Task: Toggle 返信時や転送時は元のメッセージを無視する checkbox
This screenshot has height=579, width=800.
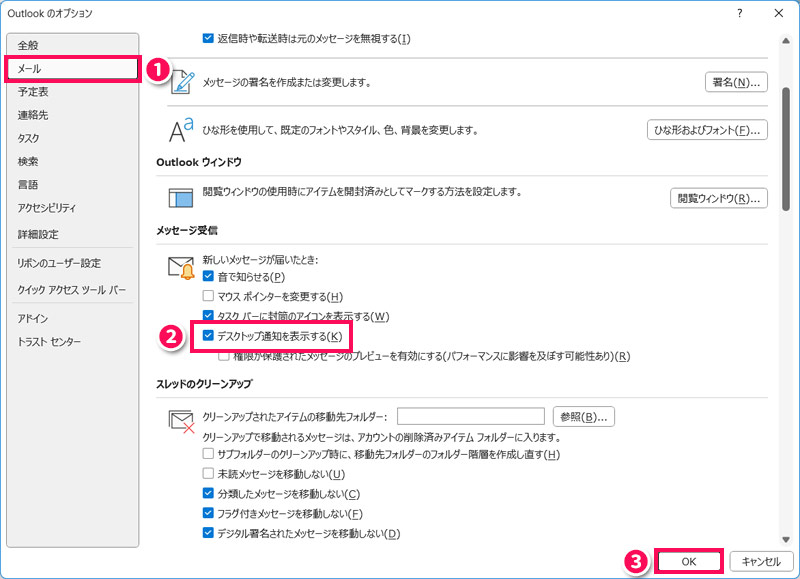Action: click(208, 38)
